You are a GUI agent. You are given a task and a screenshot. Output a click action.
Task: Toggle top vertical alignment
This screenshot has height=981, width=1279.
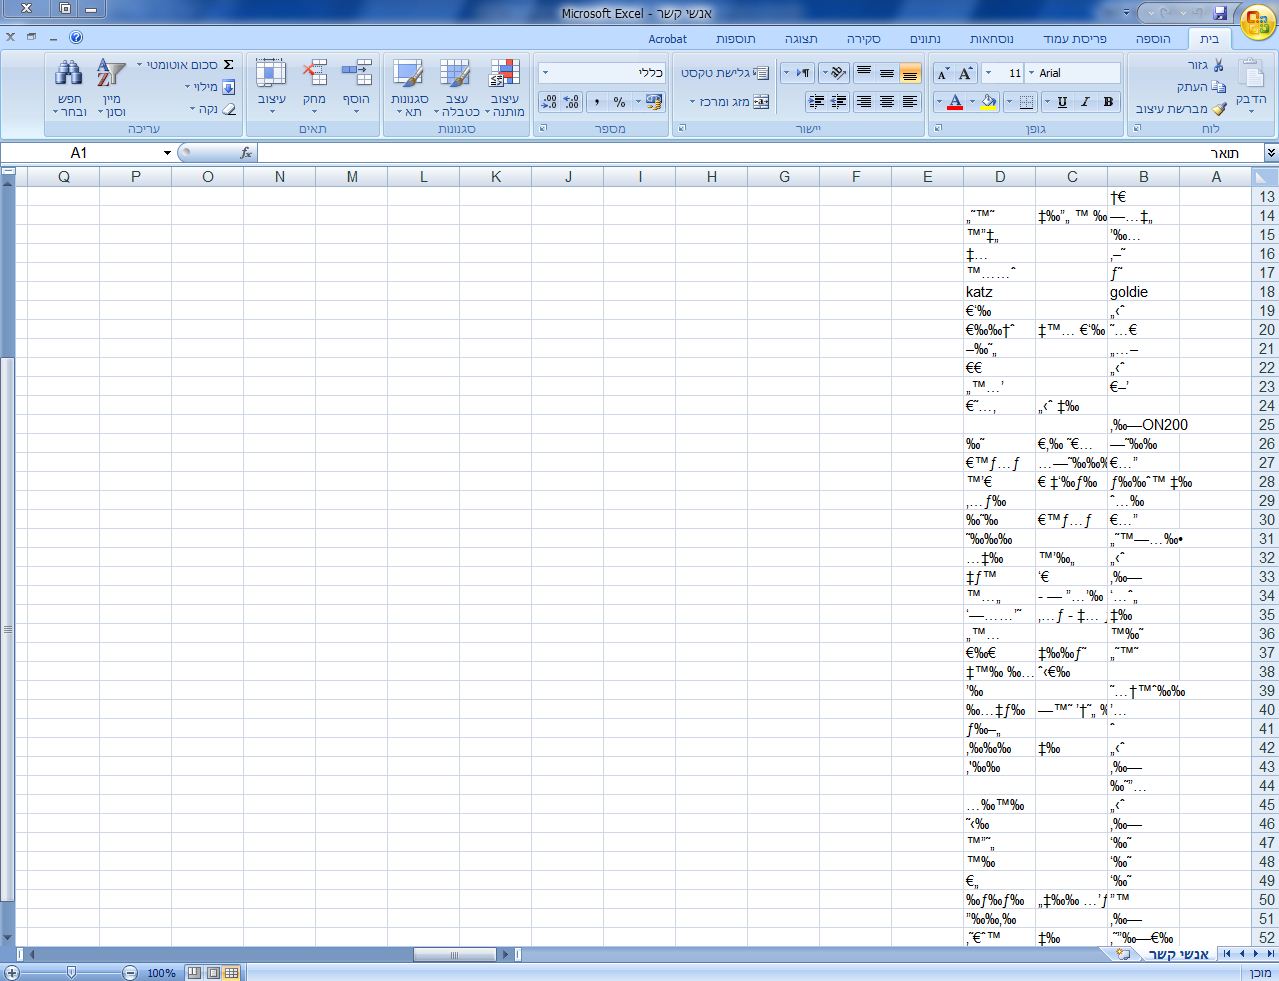(864, 73)
